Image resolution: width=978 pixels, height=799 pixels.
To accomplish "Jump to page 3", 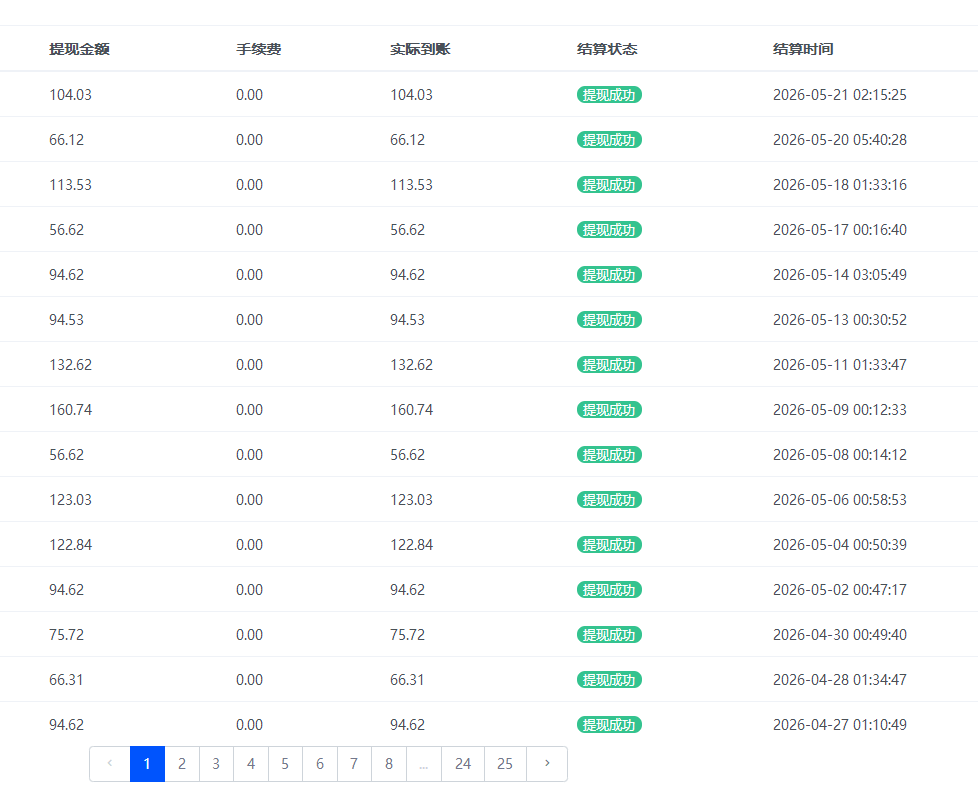I will click(216, 763).
